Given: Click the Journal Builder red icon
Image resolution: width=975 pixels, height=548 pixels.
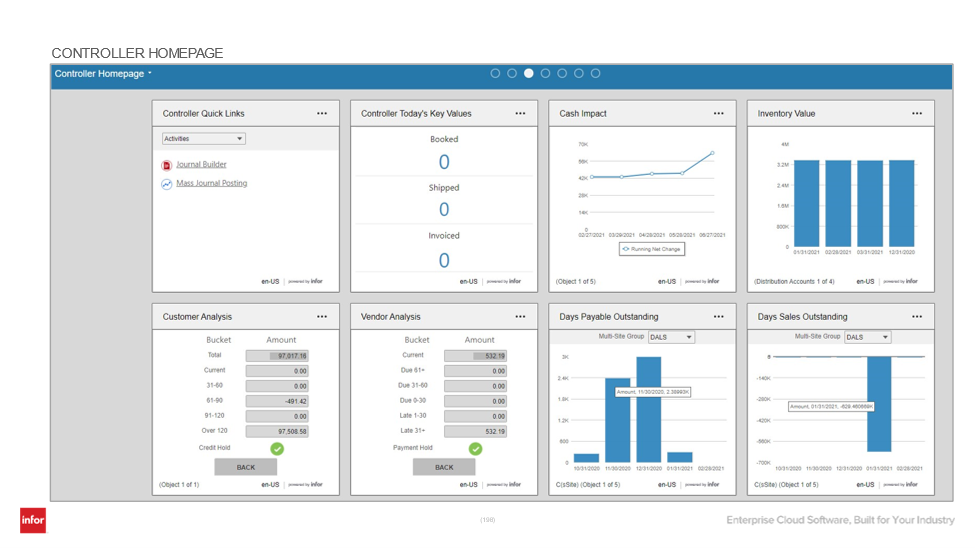Looking at the screenshot, I should pyautogui.click(x=167, y=165).
